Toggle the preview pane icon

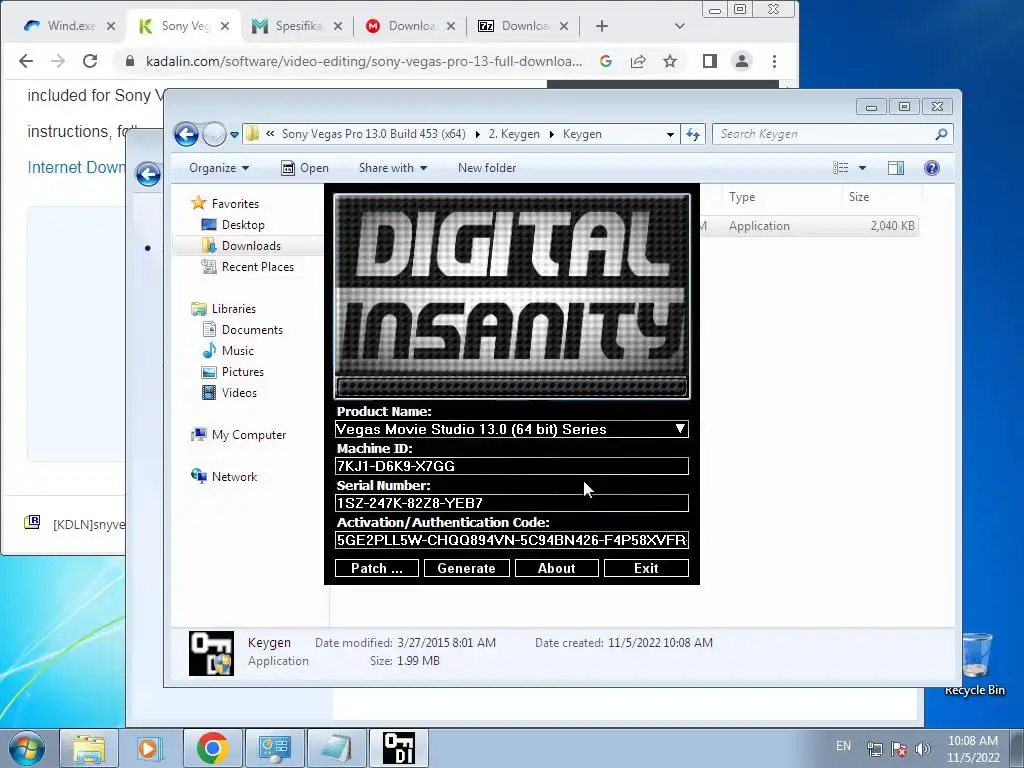tap(896, 168)
